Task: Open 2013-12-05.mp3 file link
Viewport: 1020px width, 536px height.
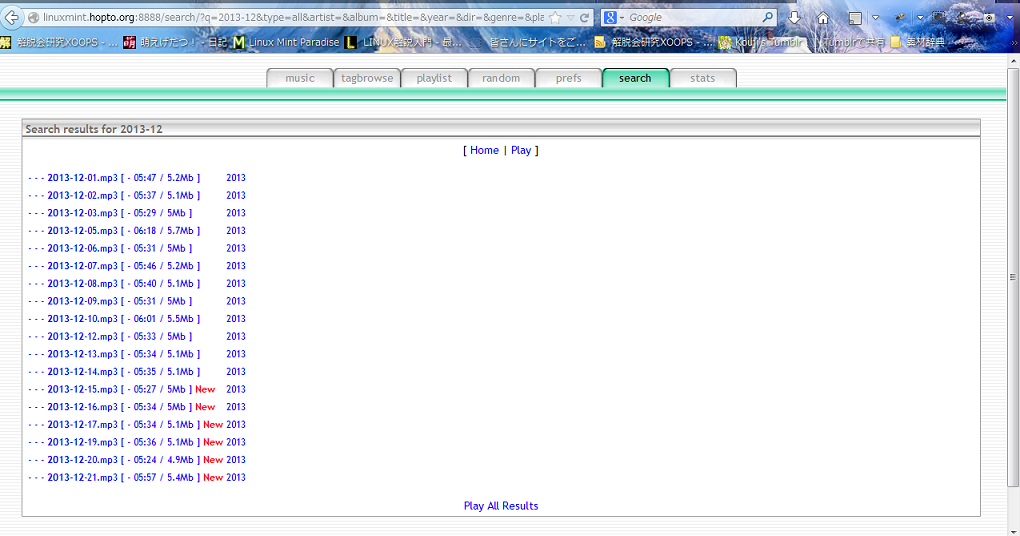Action: pyautogui.click(x=83, y=230)
